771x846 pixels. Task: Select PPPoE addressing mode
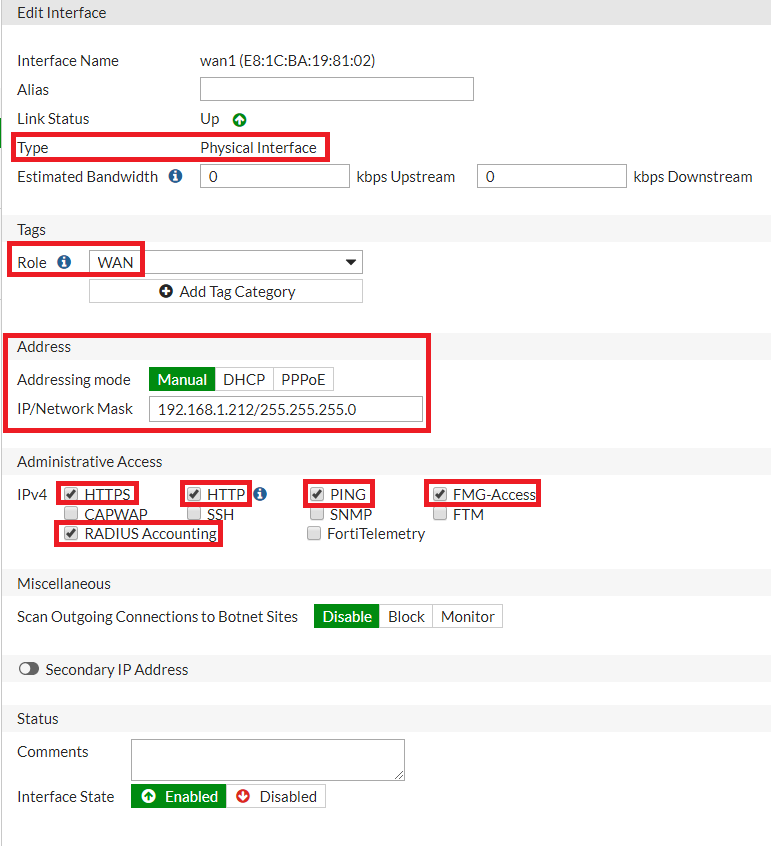(303, 380)
